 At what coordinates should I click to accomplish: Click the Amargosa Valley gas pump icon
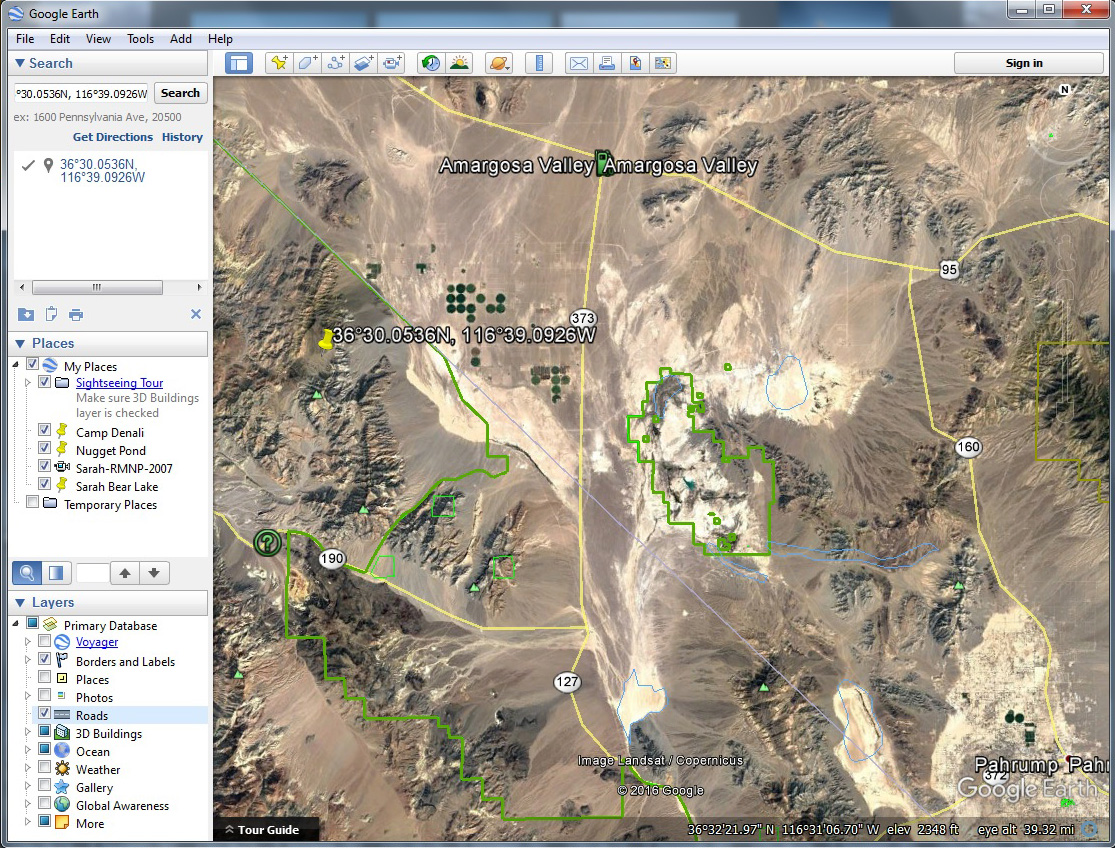pyautogui.click(x=604, y=163)
